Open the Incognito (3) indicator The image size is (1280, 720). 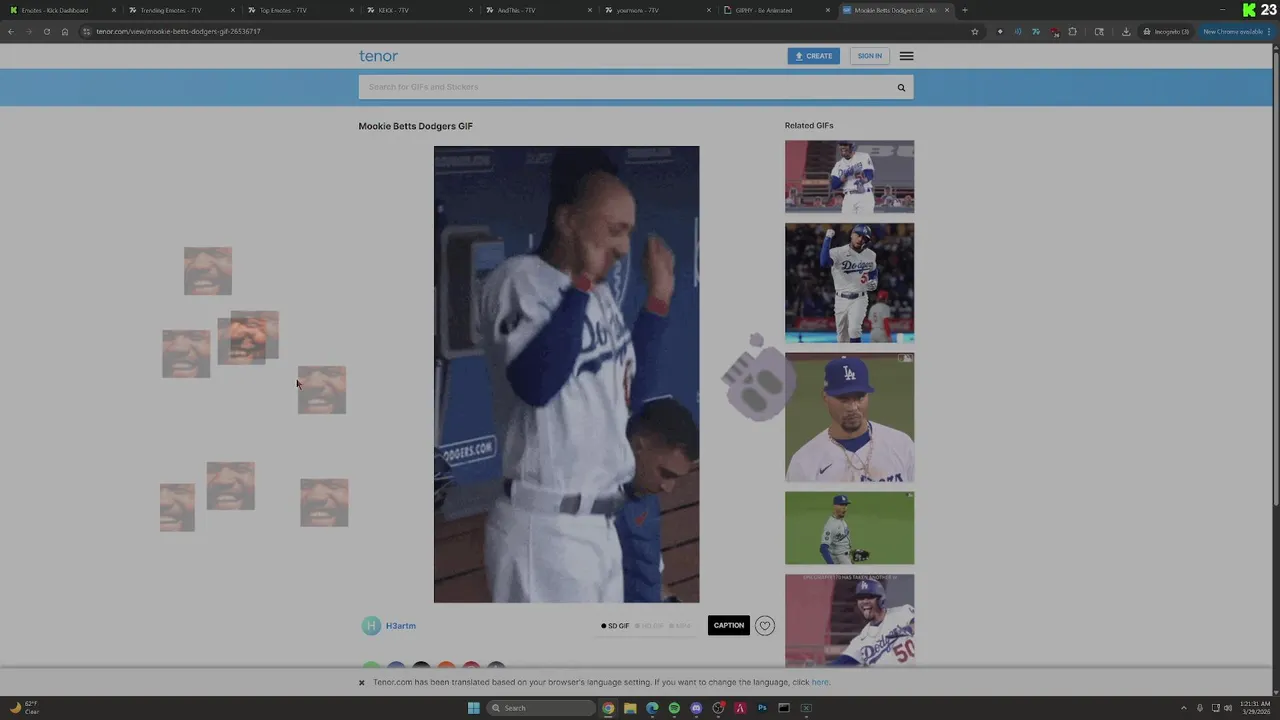[1167, 31]
